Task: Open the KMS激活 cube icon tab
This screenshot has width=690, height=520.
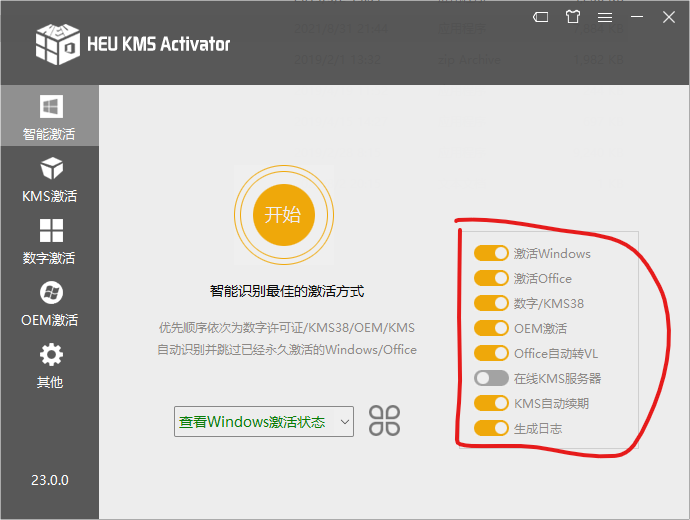Action: [50, 179]
